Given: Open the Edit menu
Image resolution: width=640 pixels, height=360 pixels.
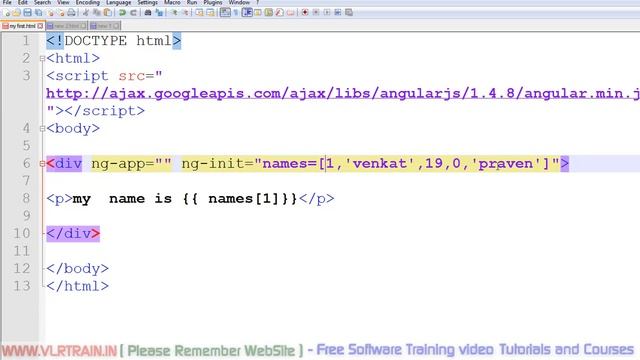Looking at the screenshot, I should tap(22, 2).
